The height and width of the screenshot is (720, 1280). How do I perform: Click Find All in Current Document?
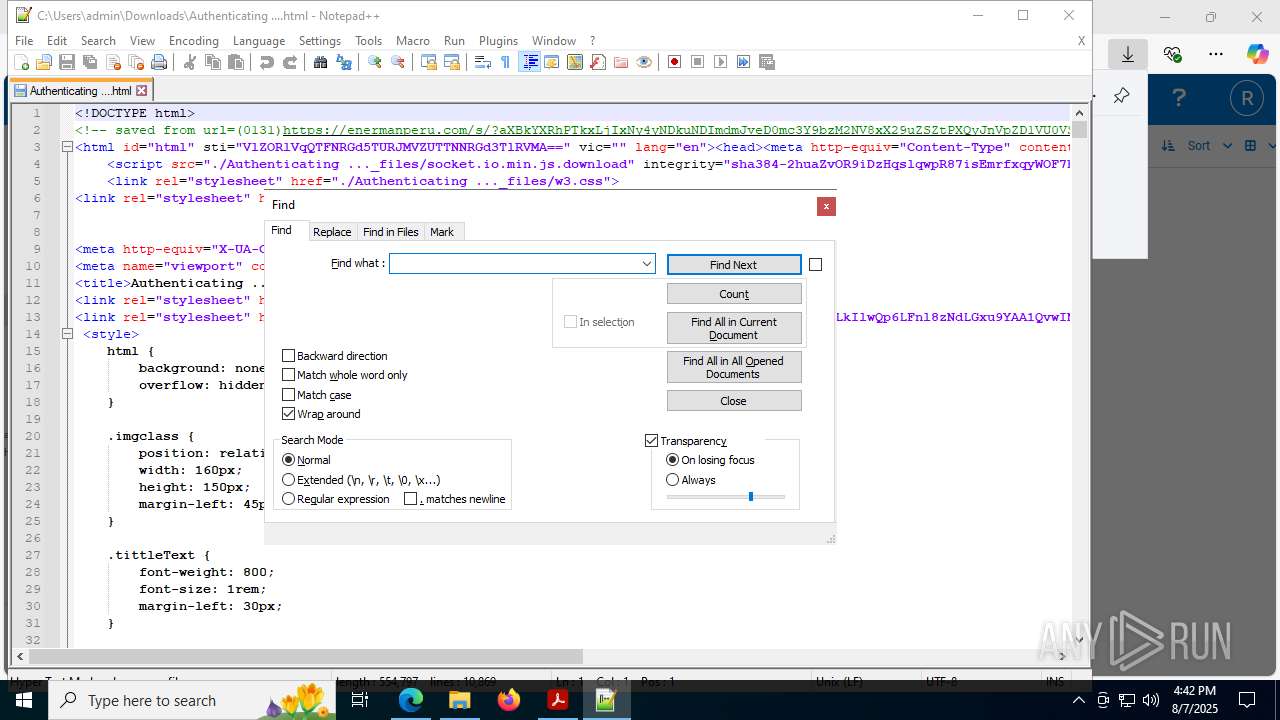click(x=734, y=328)
